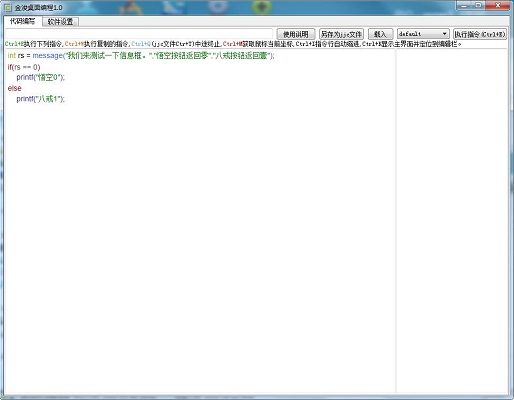Open the 软件设置 tab

60,22
